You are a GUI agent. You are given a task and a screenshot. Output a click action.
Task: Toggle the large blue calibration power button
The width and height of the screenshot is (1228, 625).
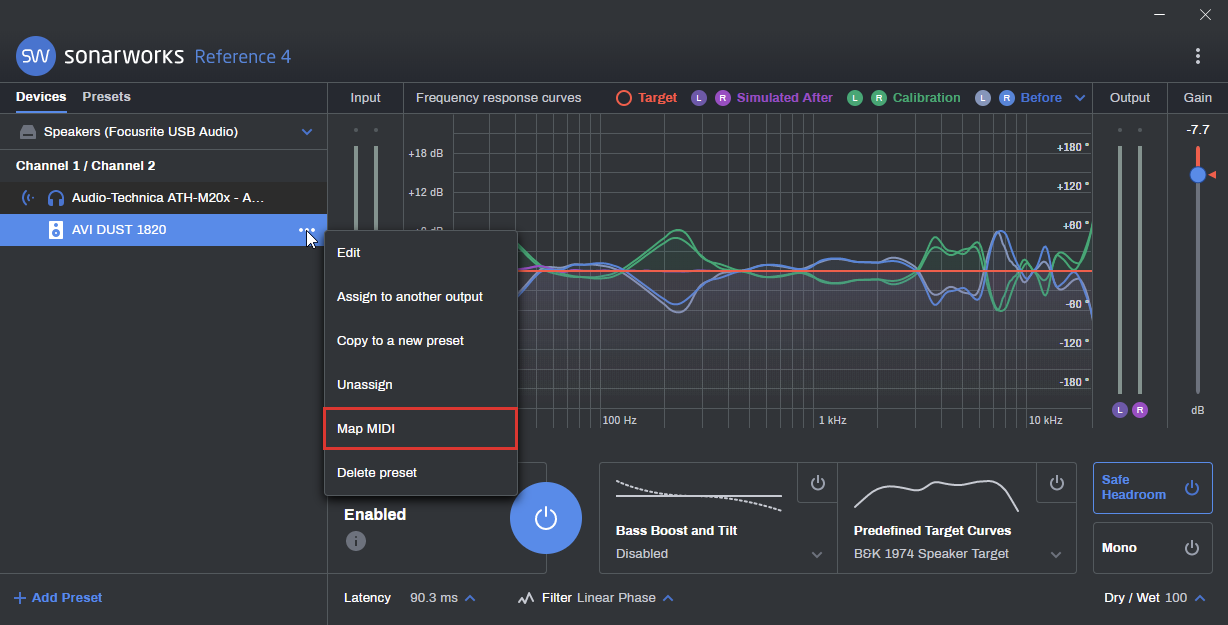545,517
